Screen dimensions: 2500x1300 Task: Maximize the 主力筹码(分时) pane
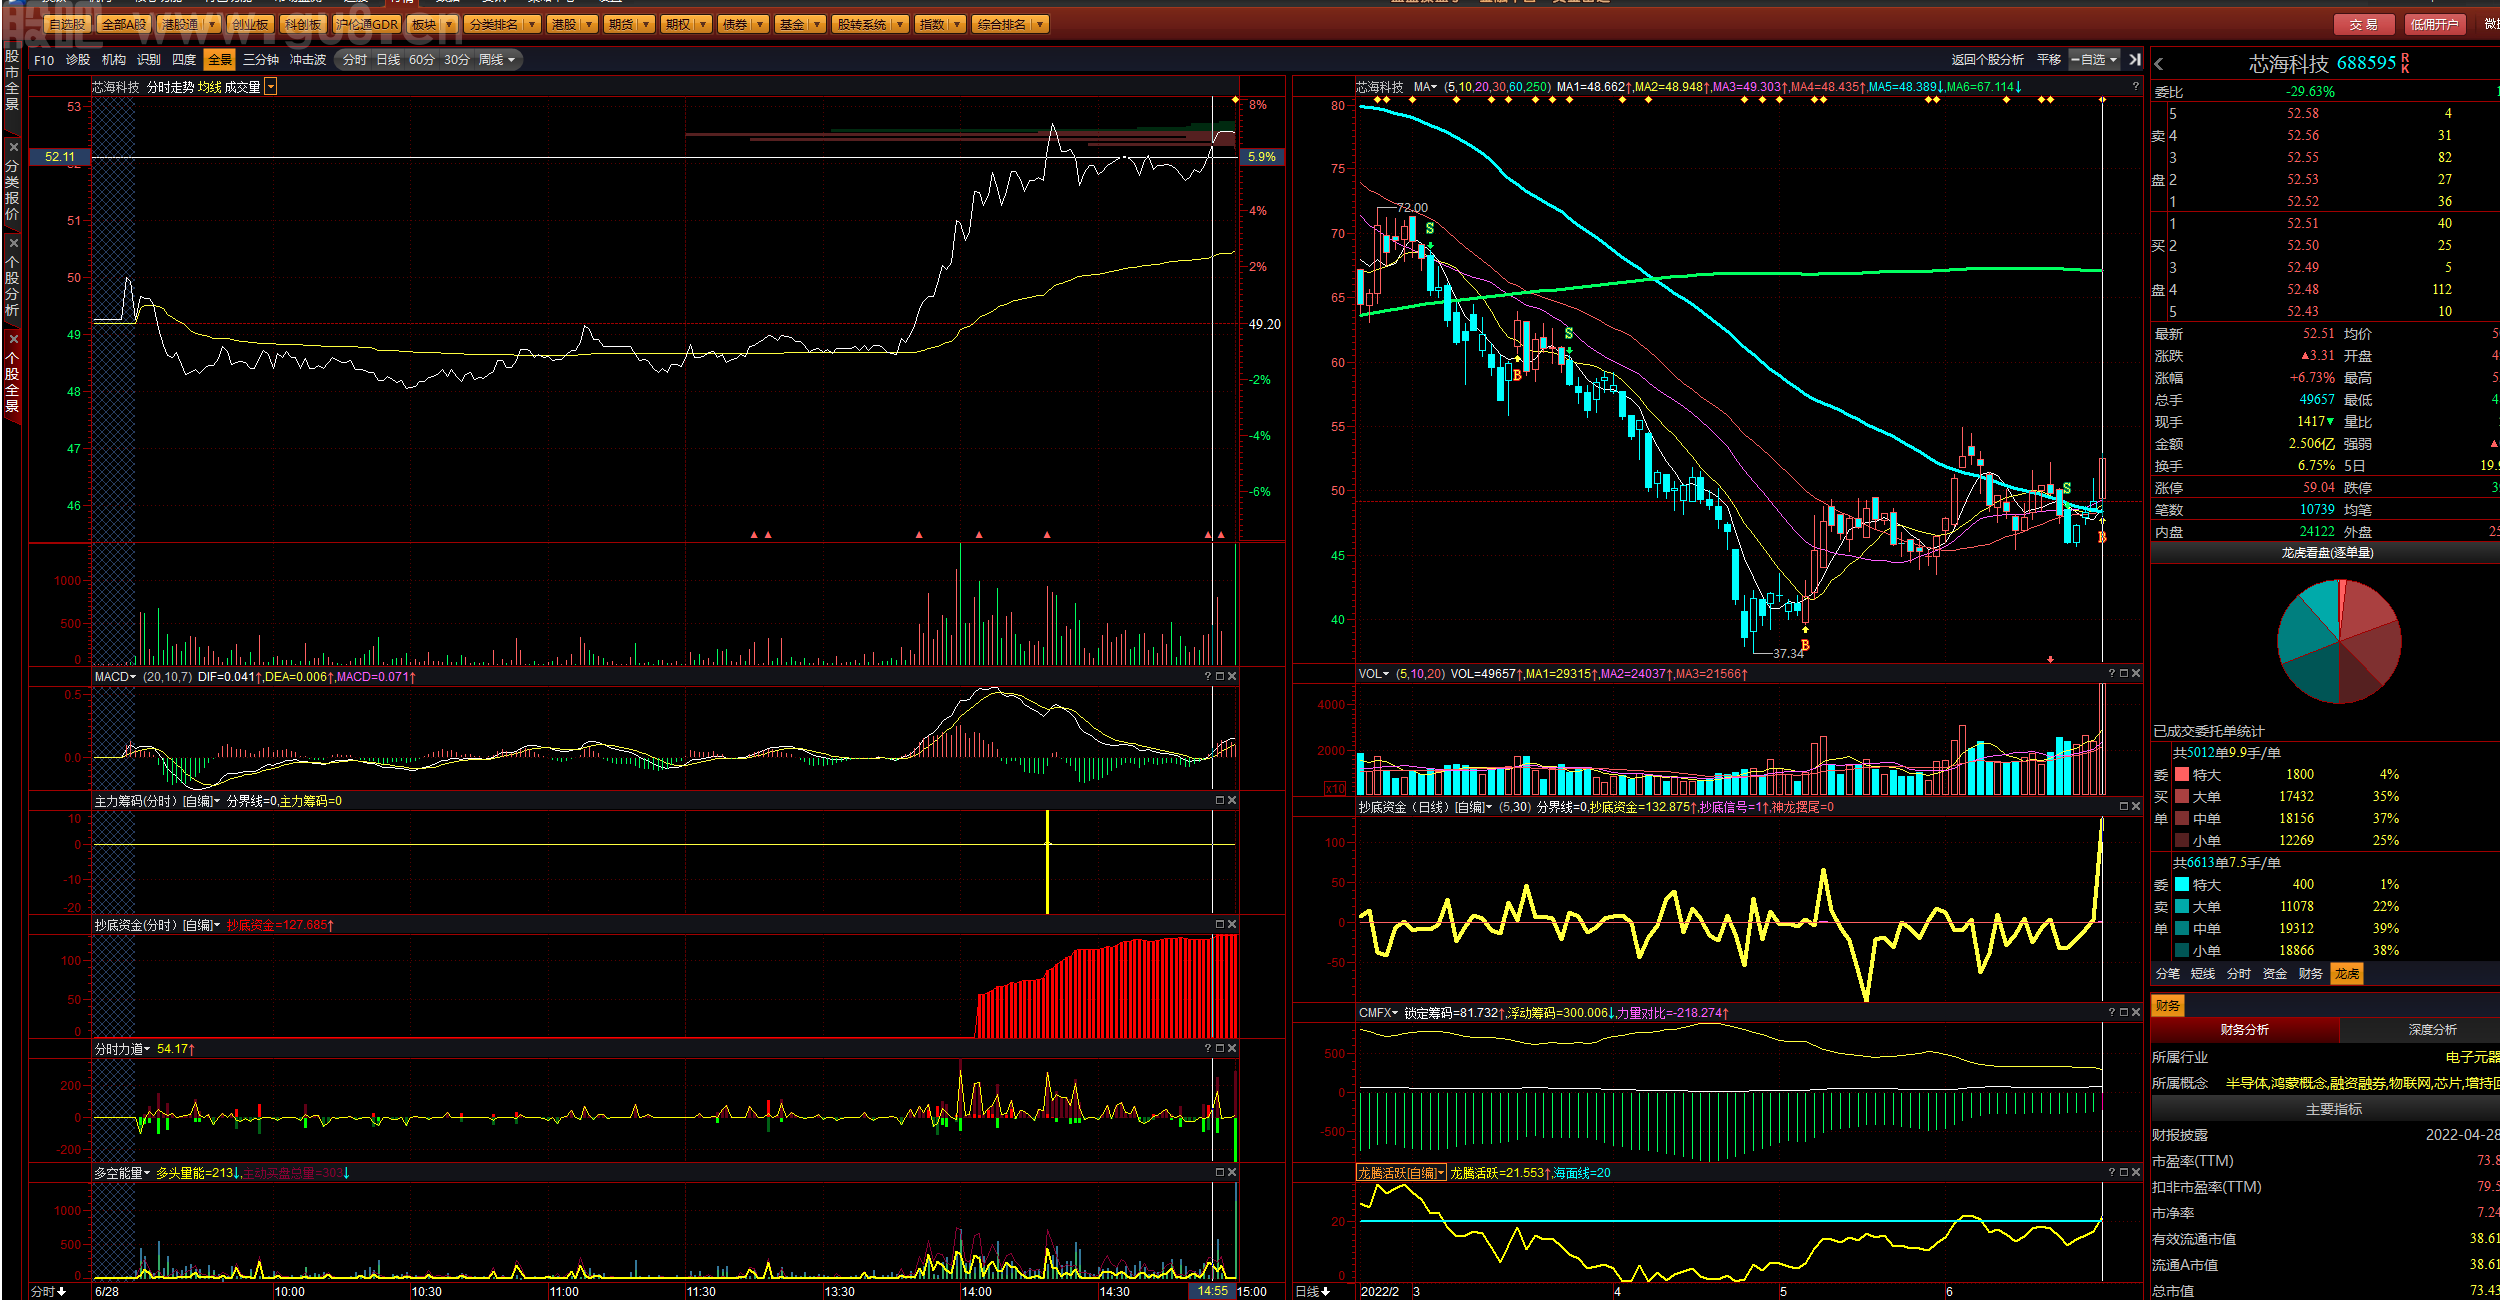click(x=1220, y=801)
